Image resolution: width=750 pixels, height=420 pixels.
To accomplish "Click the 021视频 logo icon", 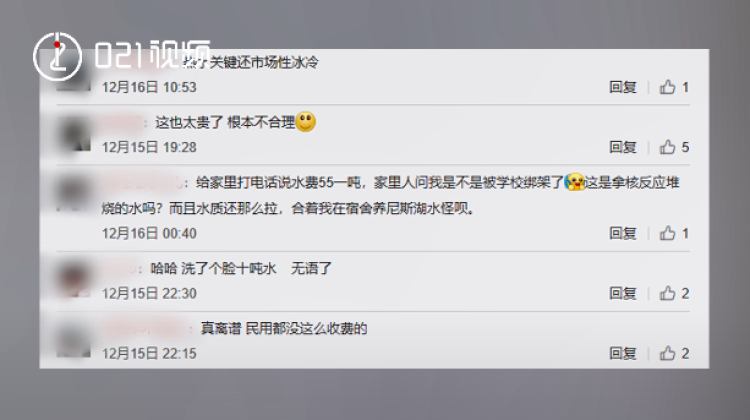I will [x=57, y=56].
